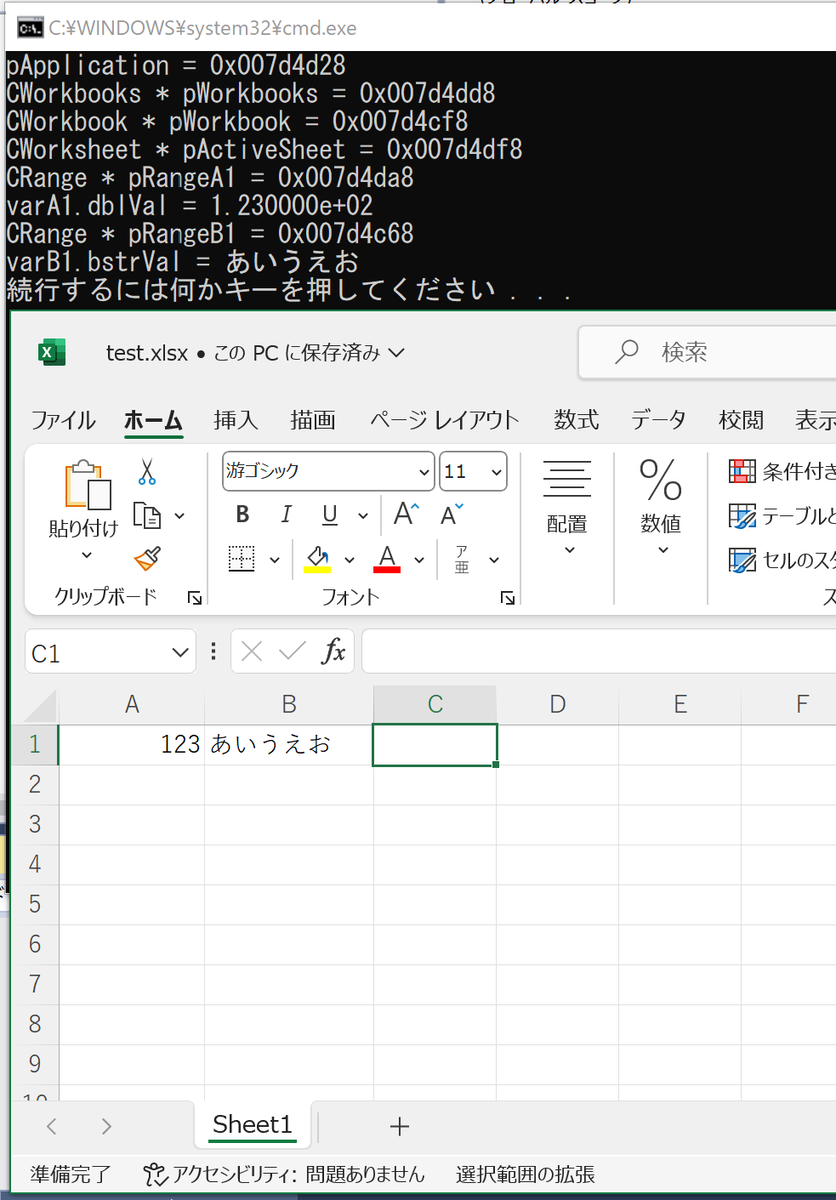Screen dimensions: 836x1200
Task: Click the Cut scissors icon
Action: coord(148,472)
